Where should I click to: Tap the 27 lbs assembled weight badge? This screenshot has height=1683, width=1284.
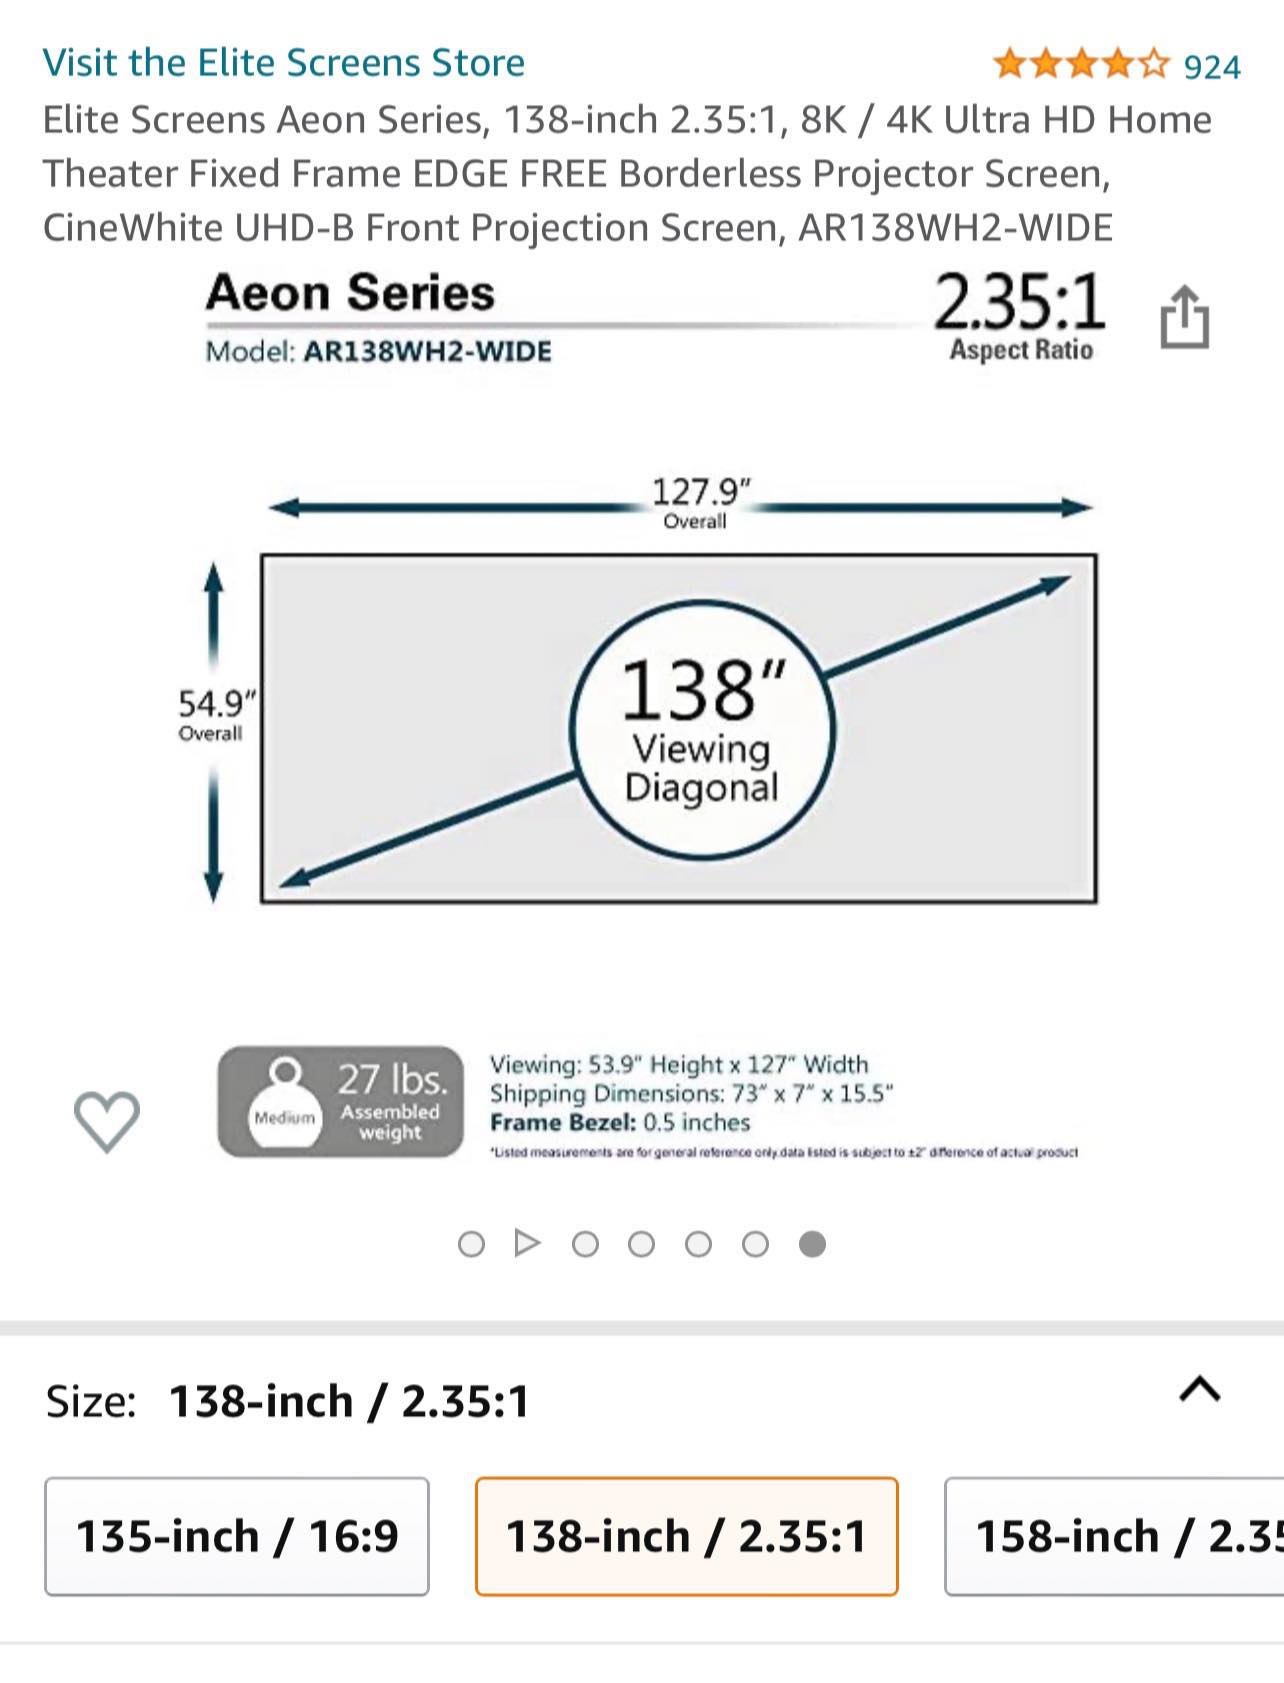[341, 1102]
